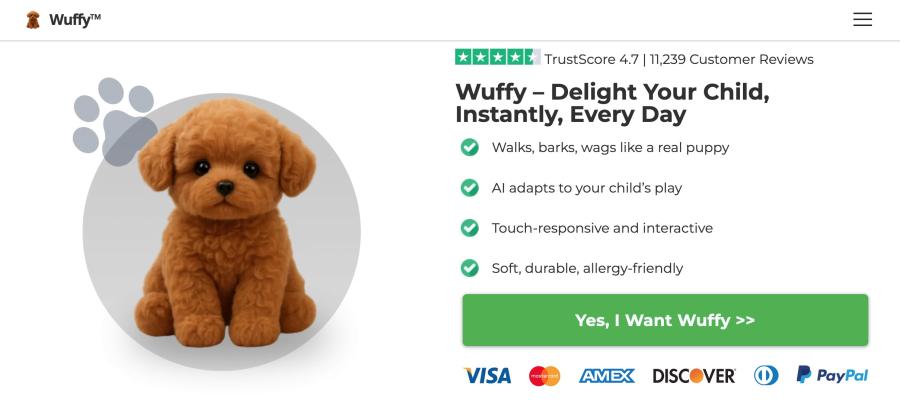Click the Mastercard payment icon
Screen dimensions: 900x406
click(x=544, y=376)
